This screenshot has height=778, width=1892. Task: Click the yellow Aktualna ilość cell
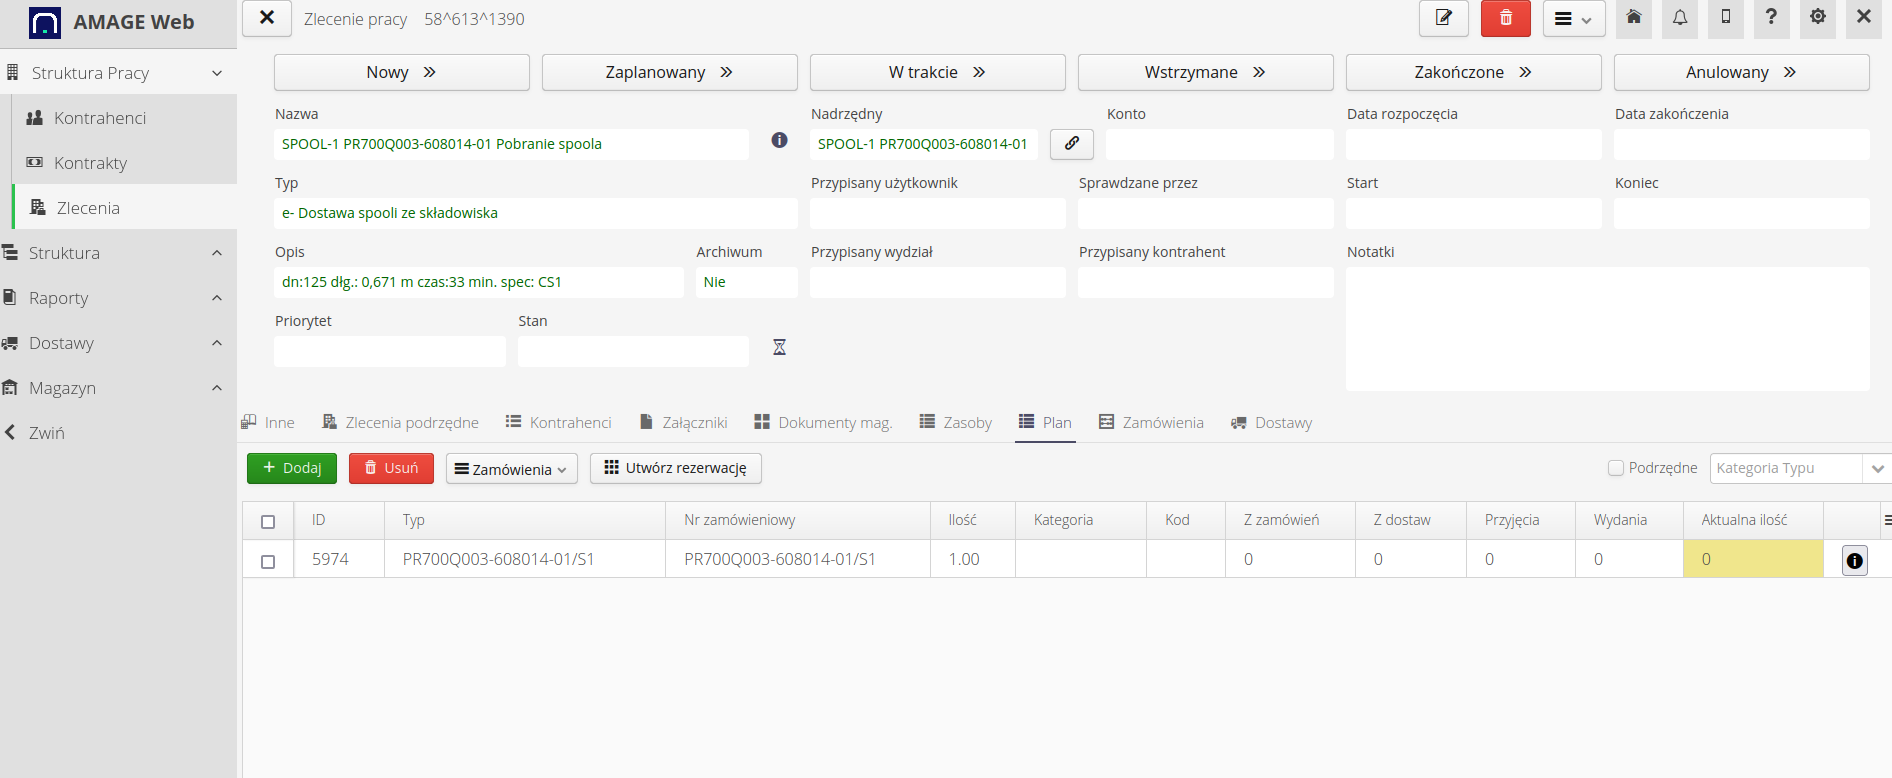pyautogui.click(x=1752, y=560)
